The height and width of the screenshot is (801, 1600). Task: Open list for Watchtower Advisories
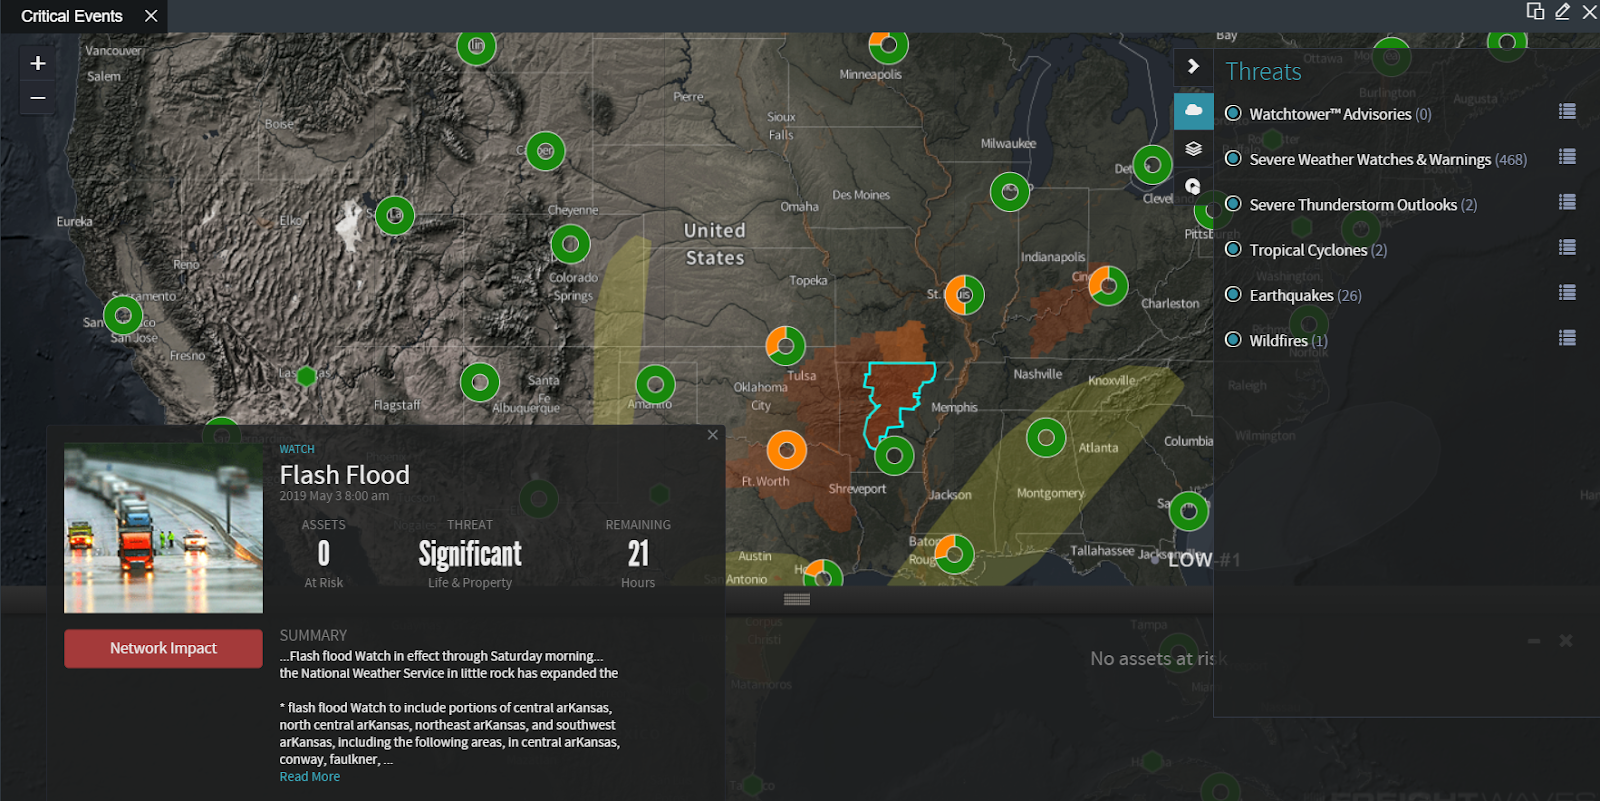point(1567,111)
